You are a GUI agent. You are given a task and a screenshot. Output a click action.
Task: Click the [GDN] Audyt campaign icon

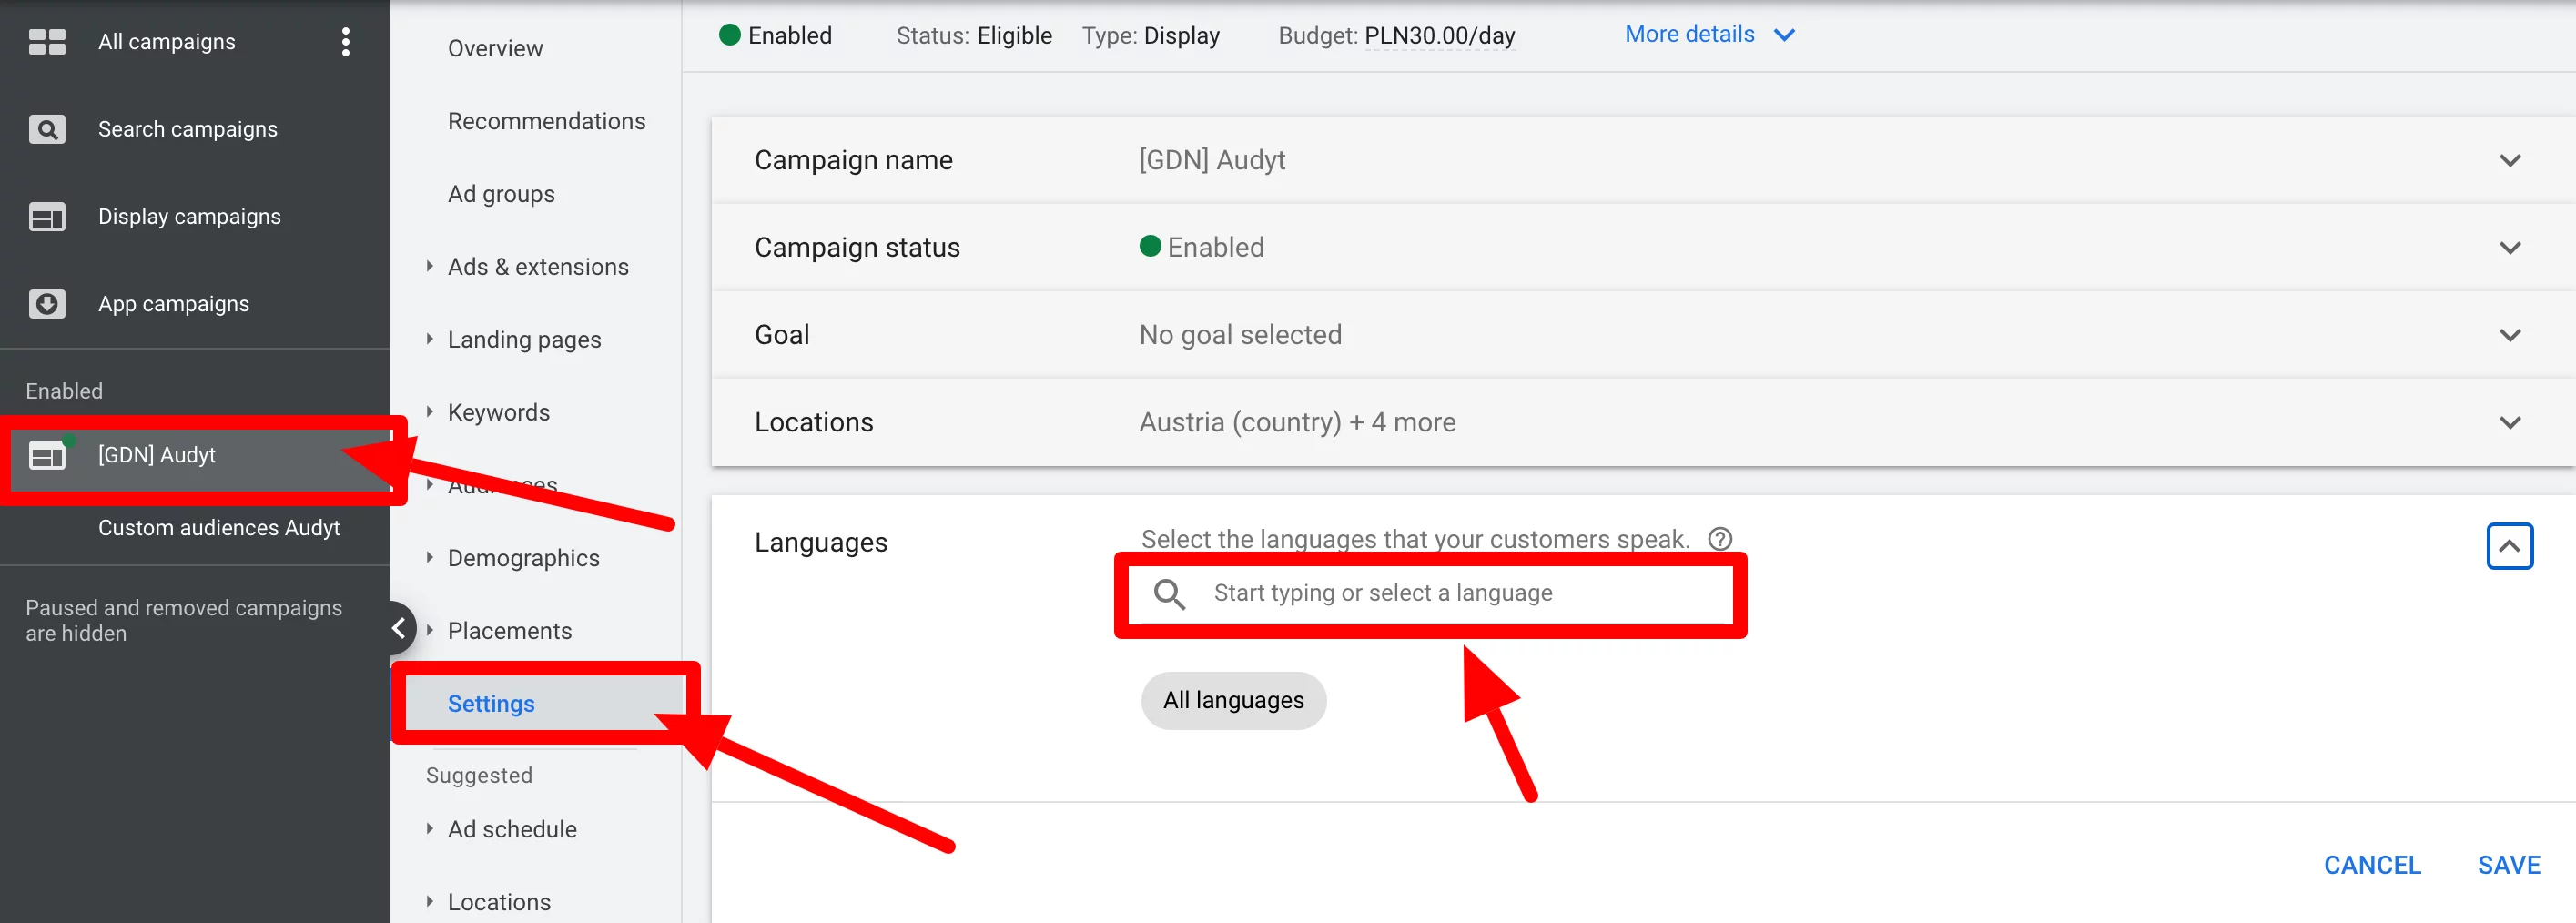(x=47, y=455)
